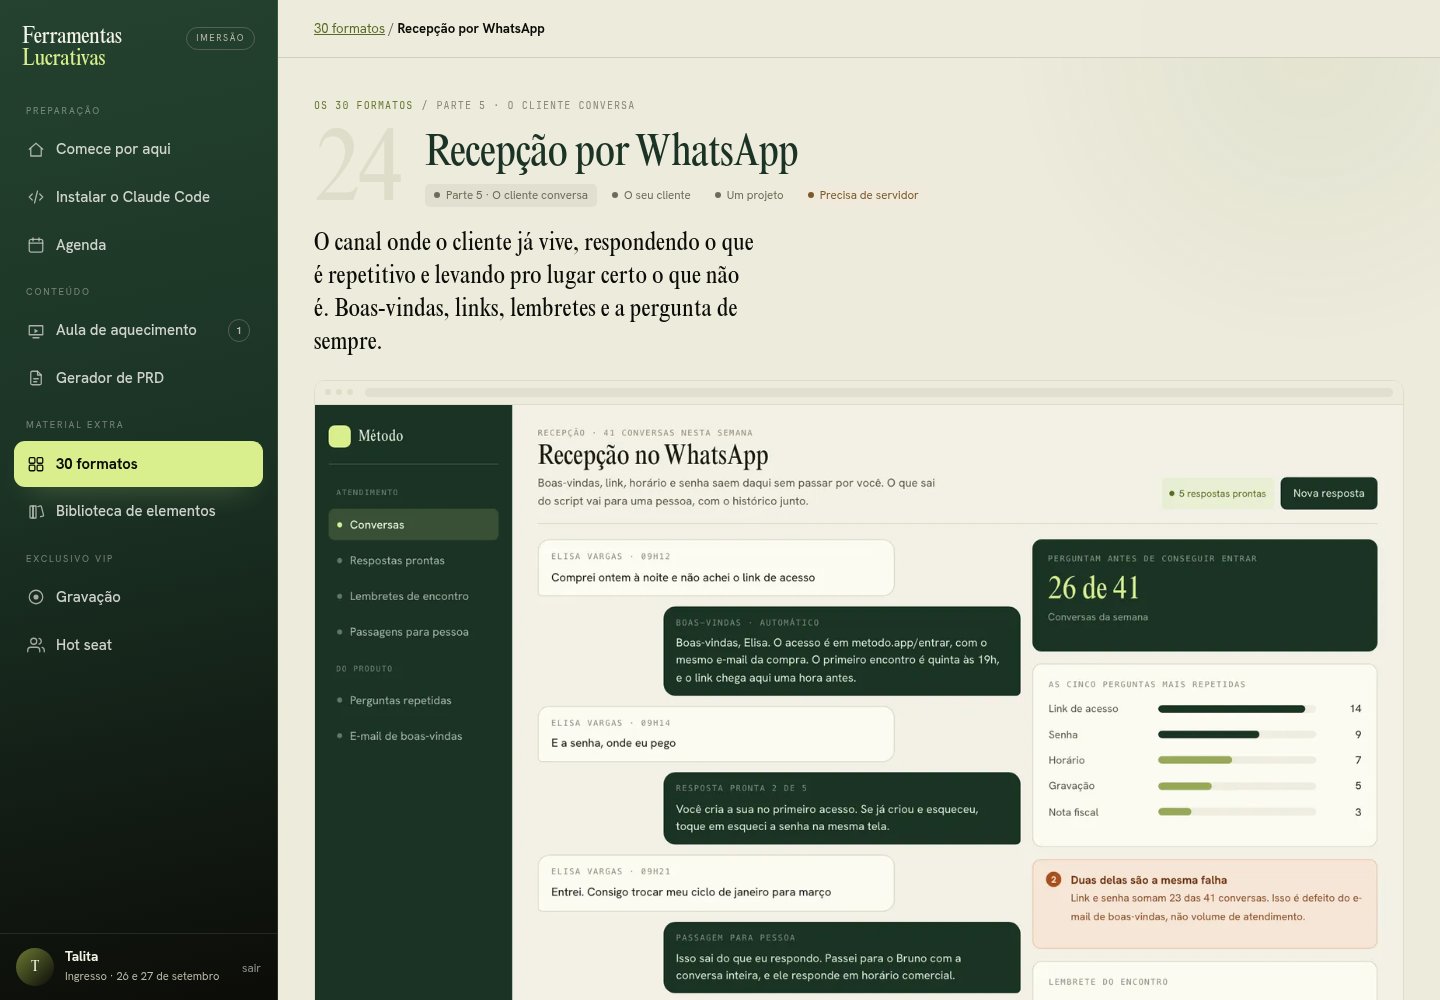
Task: Click the Nova resposta button
Action: (x=1328, y=493)
